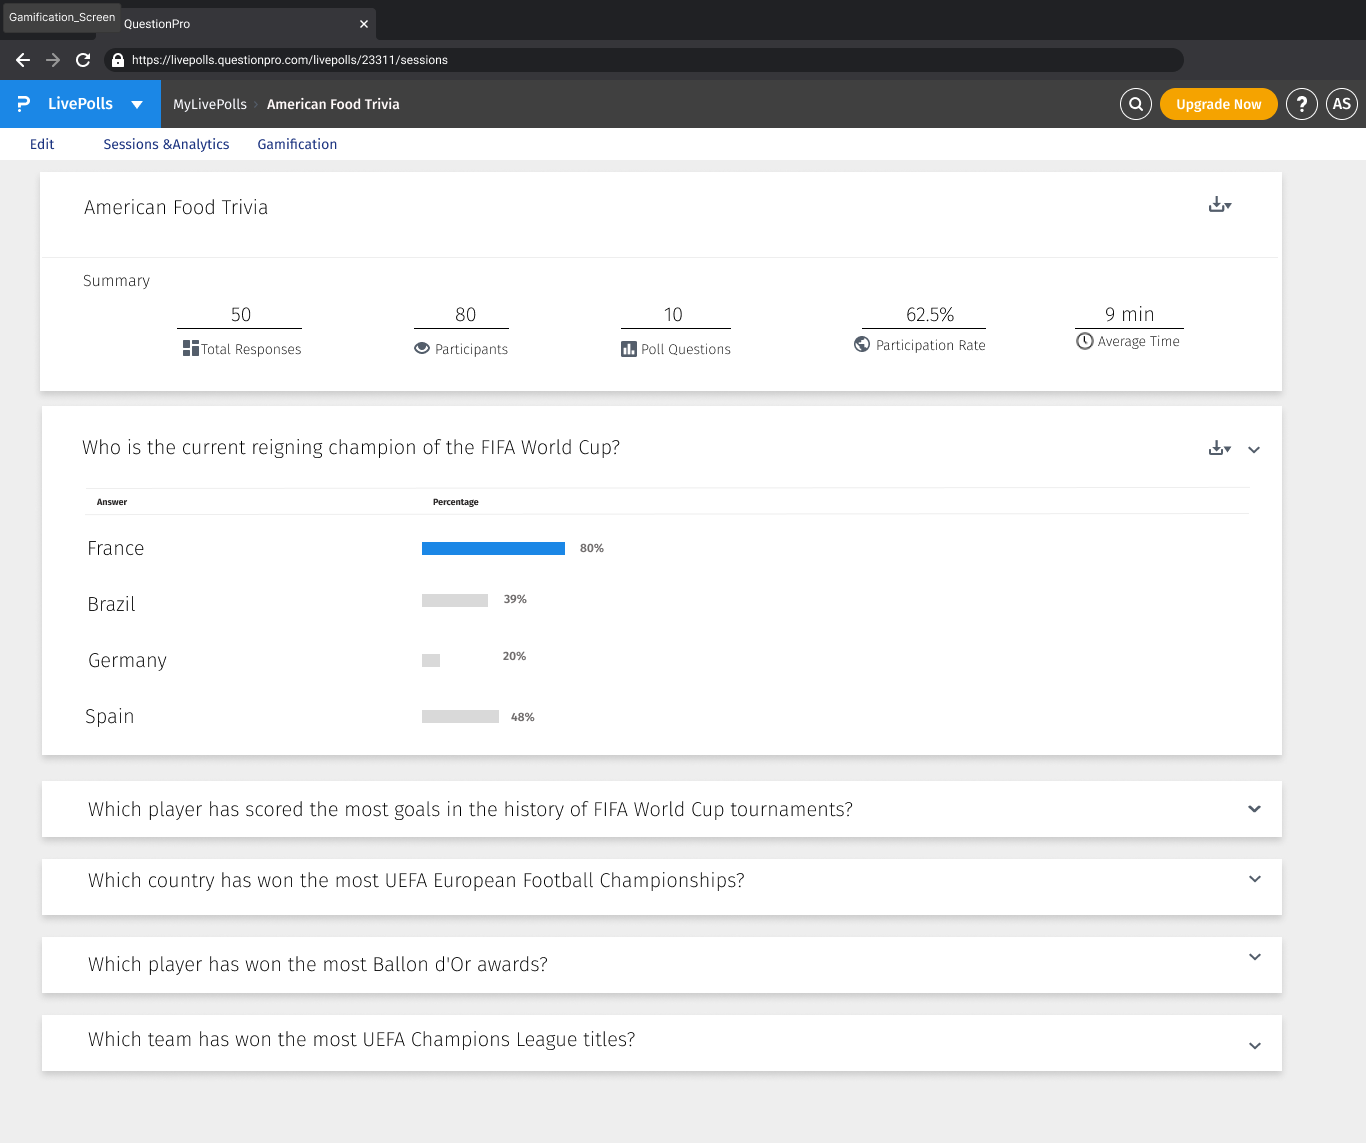Click the browser back arrow
The width and height of the screenshot is (1366, 1143).
click(x=23, y=60)
